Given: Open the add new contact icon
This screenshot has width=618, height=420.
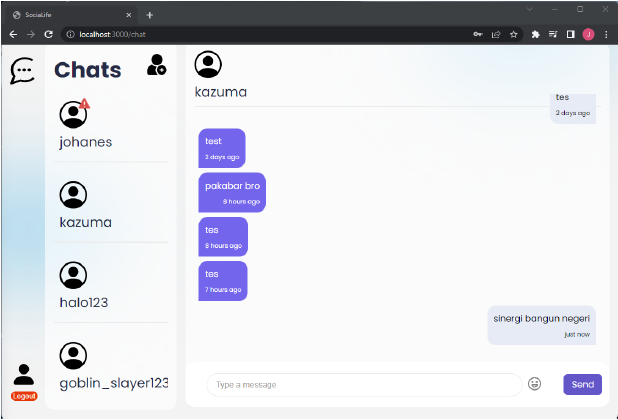Looking at the screenshot, I should click(x=156, y=66).
